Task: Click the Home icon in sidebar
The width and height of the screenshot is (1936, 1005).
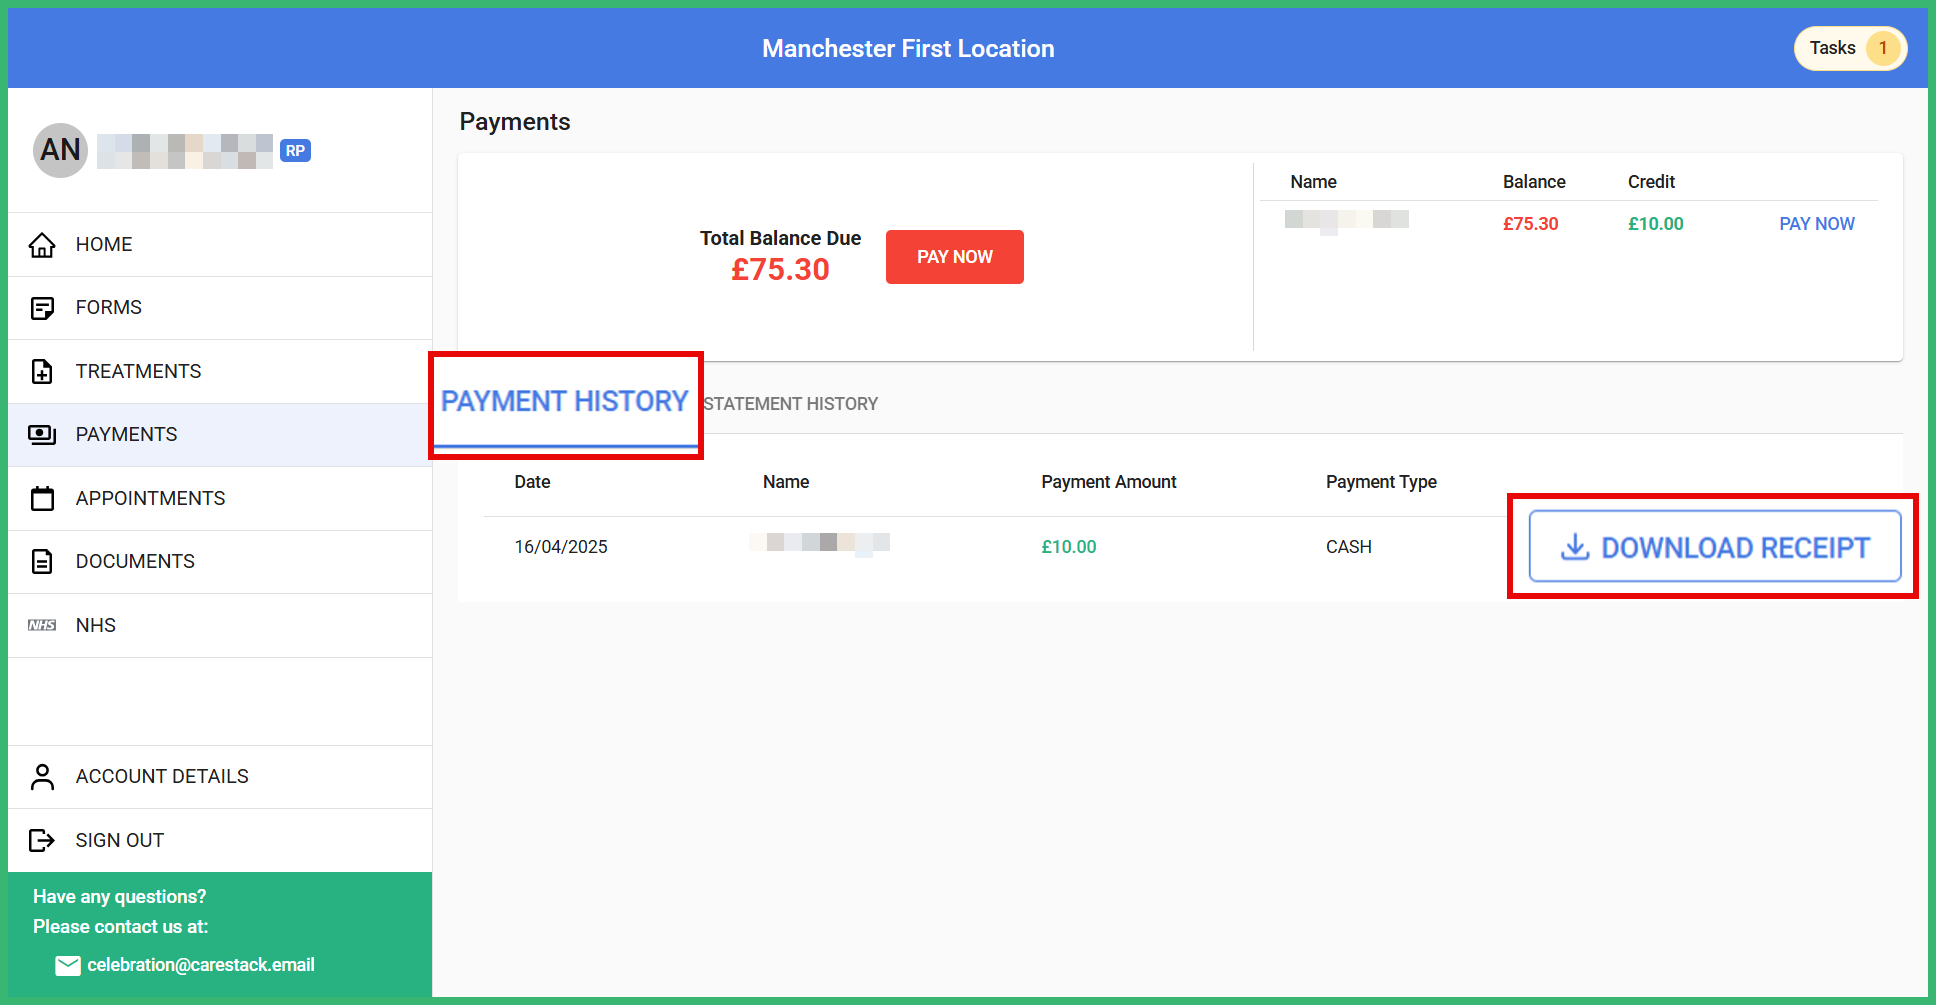Action: coord(42,244)
